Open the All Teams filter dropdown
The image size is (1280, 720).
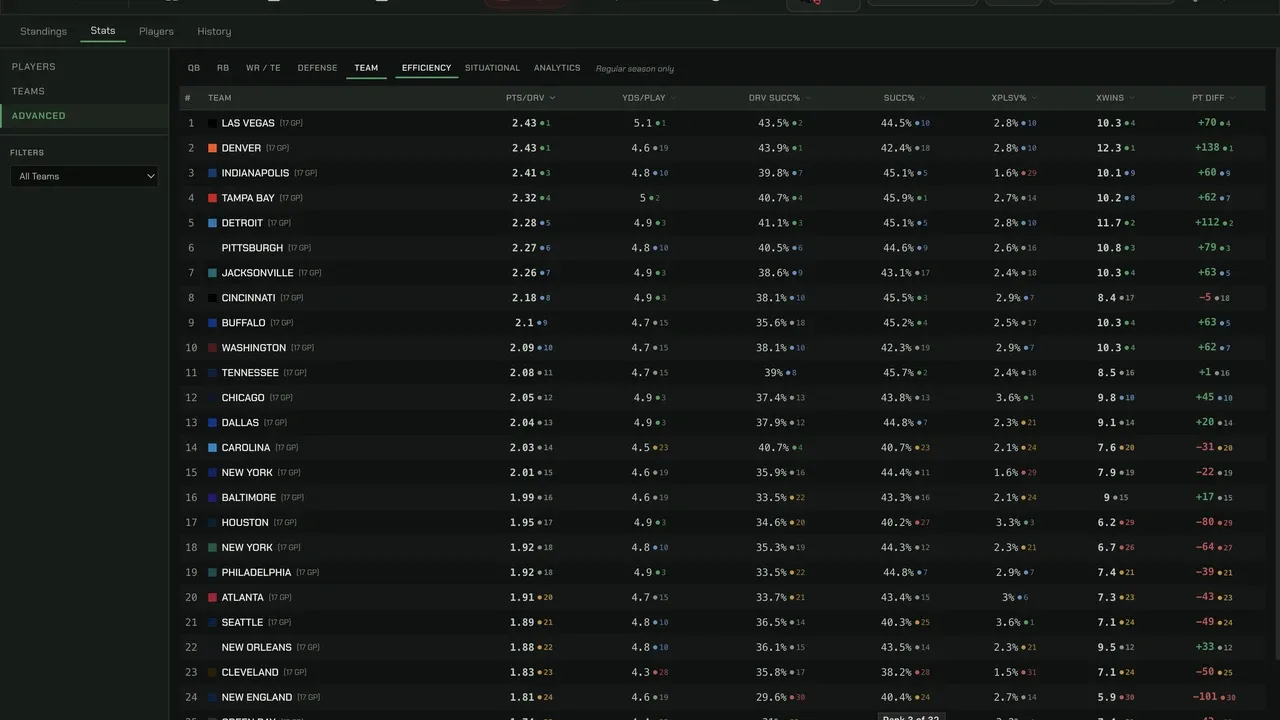pos(84,176)
